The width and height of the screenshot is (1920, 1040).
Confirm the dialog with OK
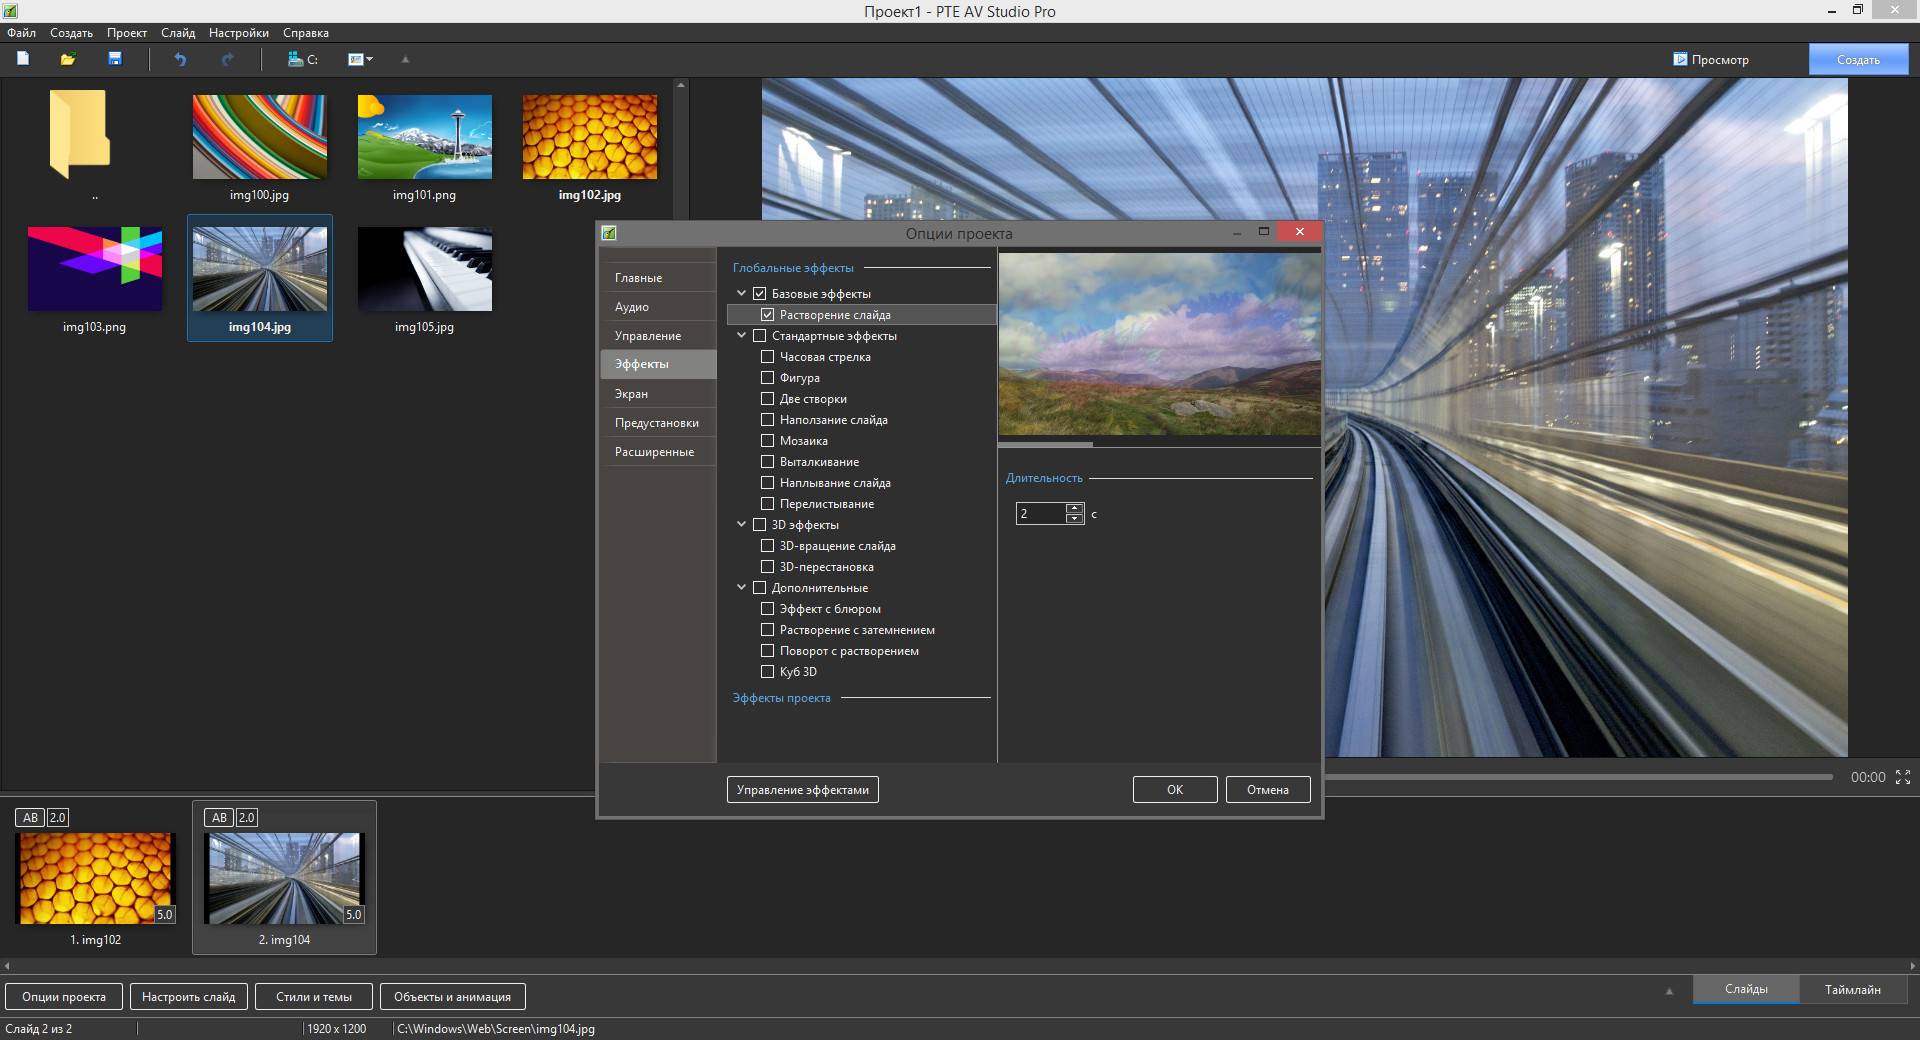(1175, 790)
